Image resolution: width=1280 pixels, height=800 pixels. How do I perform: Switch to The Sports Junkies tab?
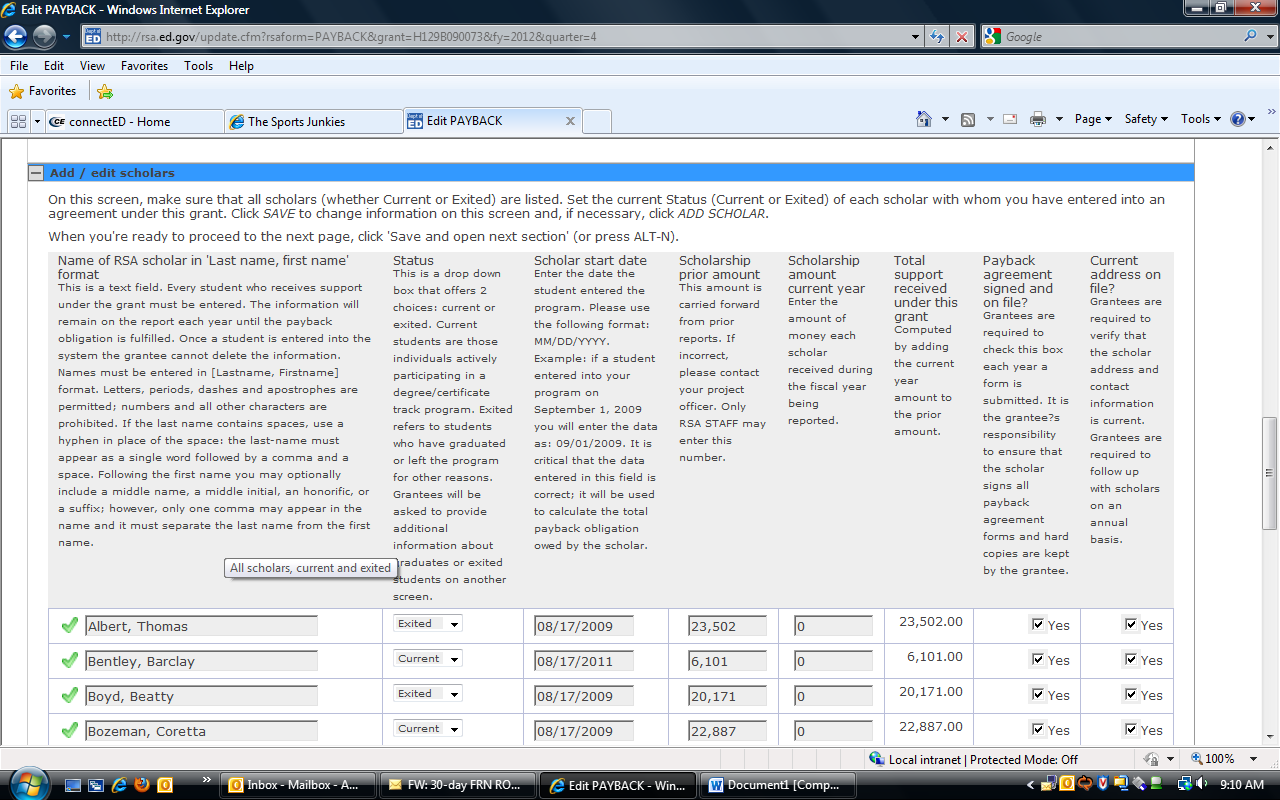pyautogui.click(x=314, y=121)
